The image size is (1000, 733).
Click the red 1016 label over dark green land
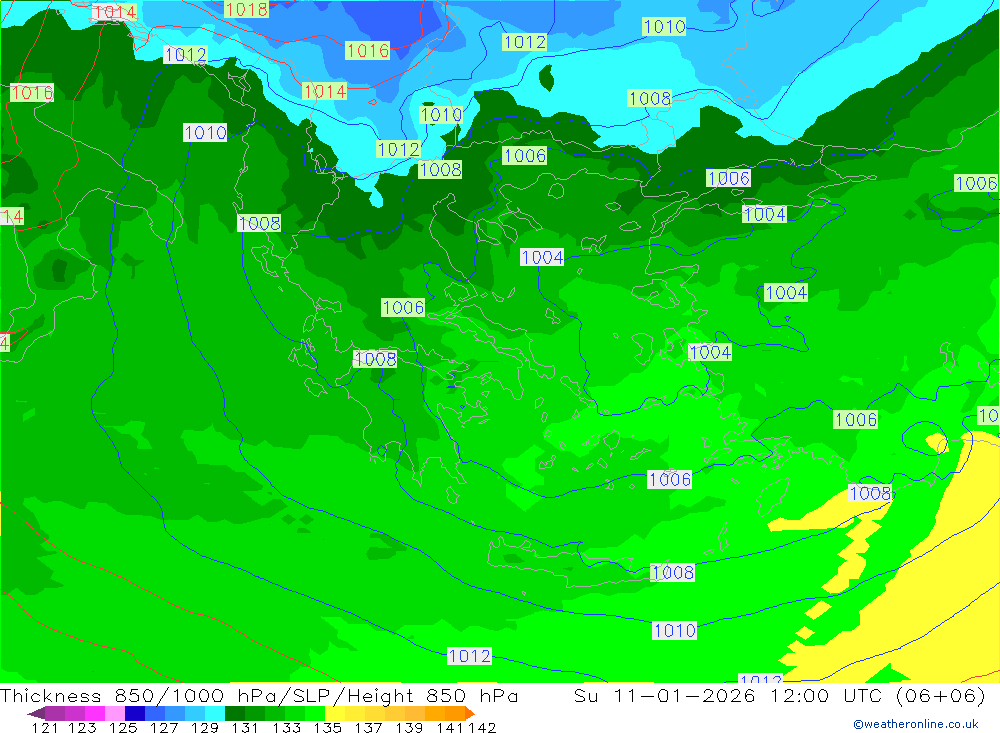pyautogui.click(x=32, y=93)
